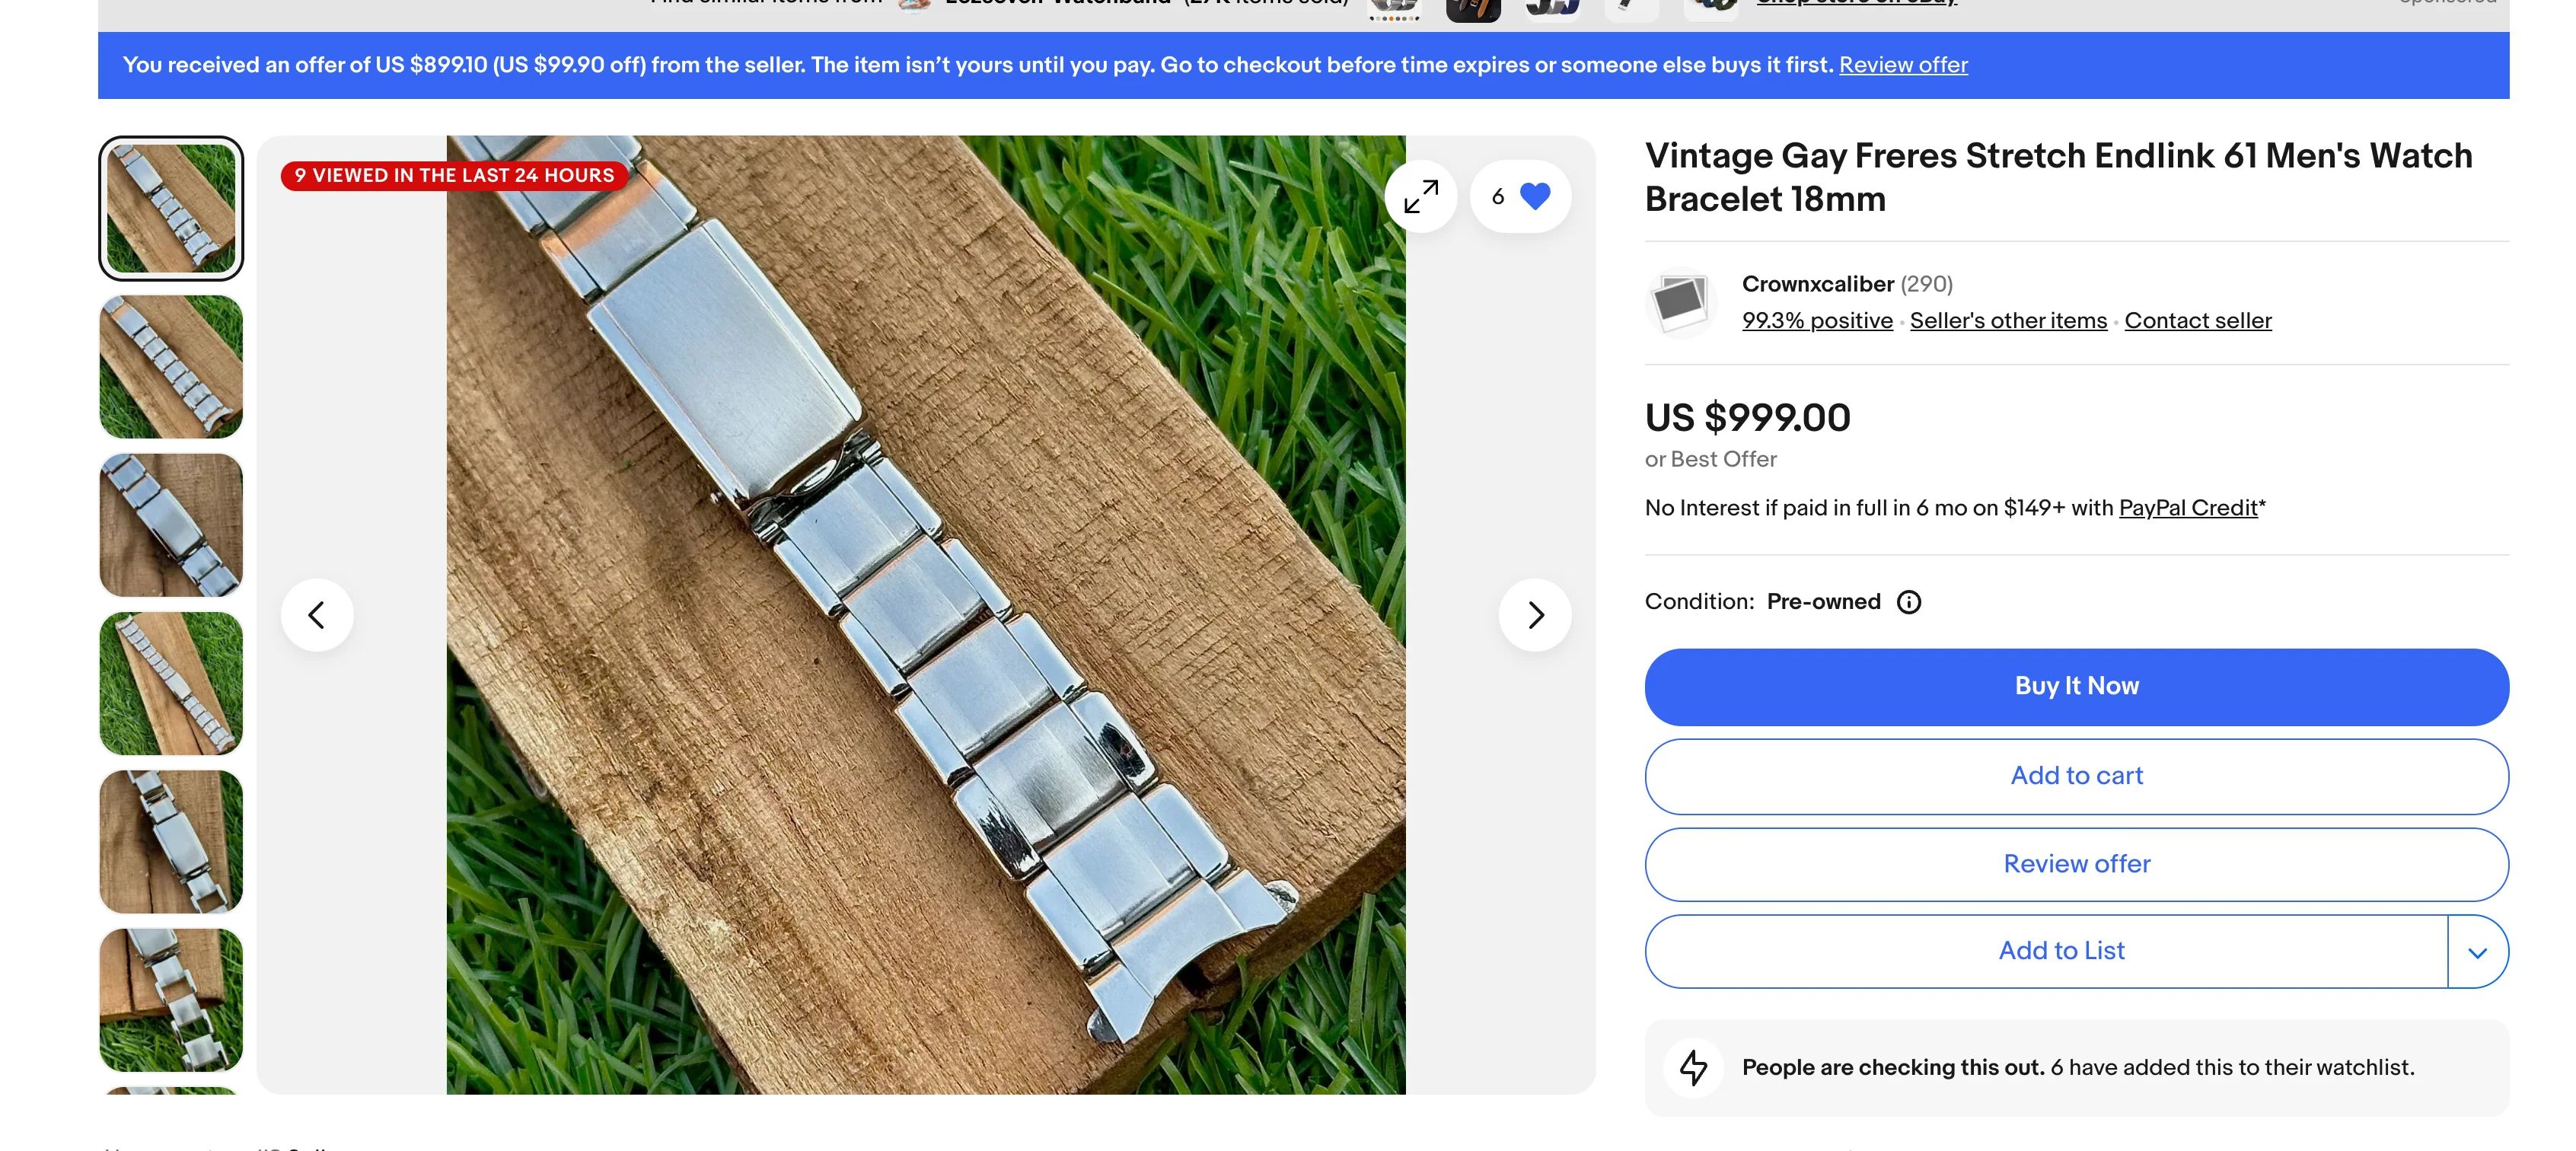
Task: Go back to the previous product photo
Action: pos(317,615)
